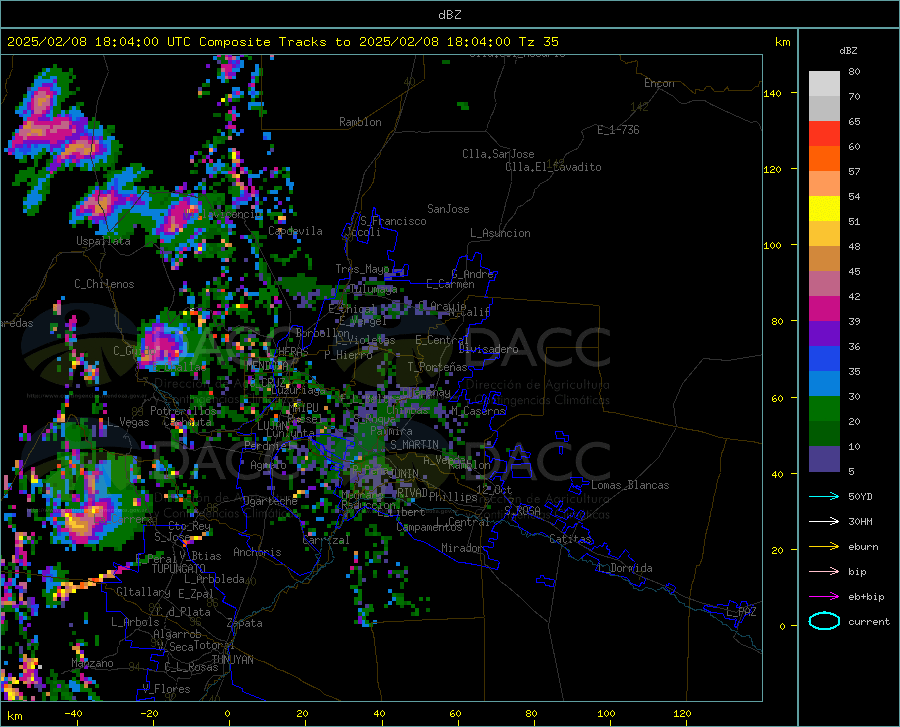Image resolution: width=900 pixels, height=727 pixels.
Task: Click the 'km' unit label at bottom left
Action: coord(15,716)
